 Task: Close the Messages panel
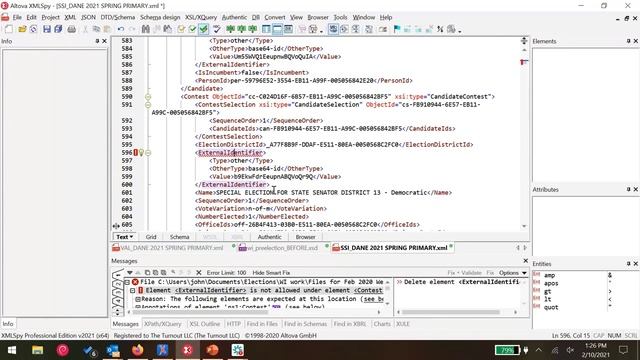525,261
